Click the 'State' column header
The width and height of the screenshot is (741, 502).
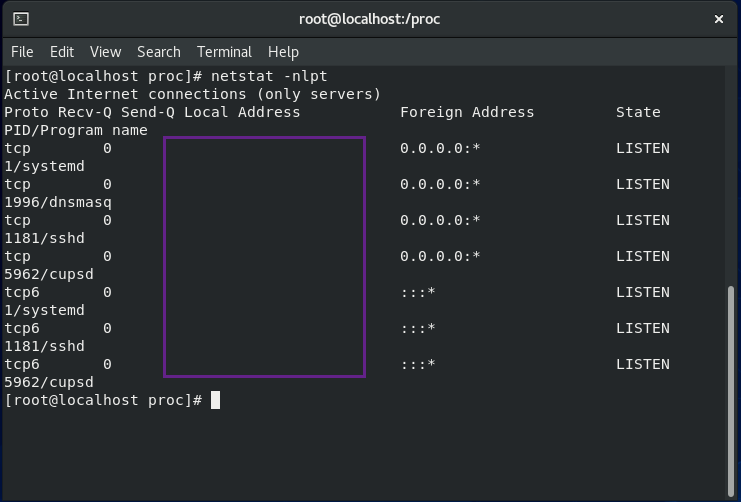638,112
